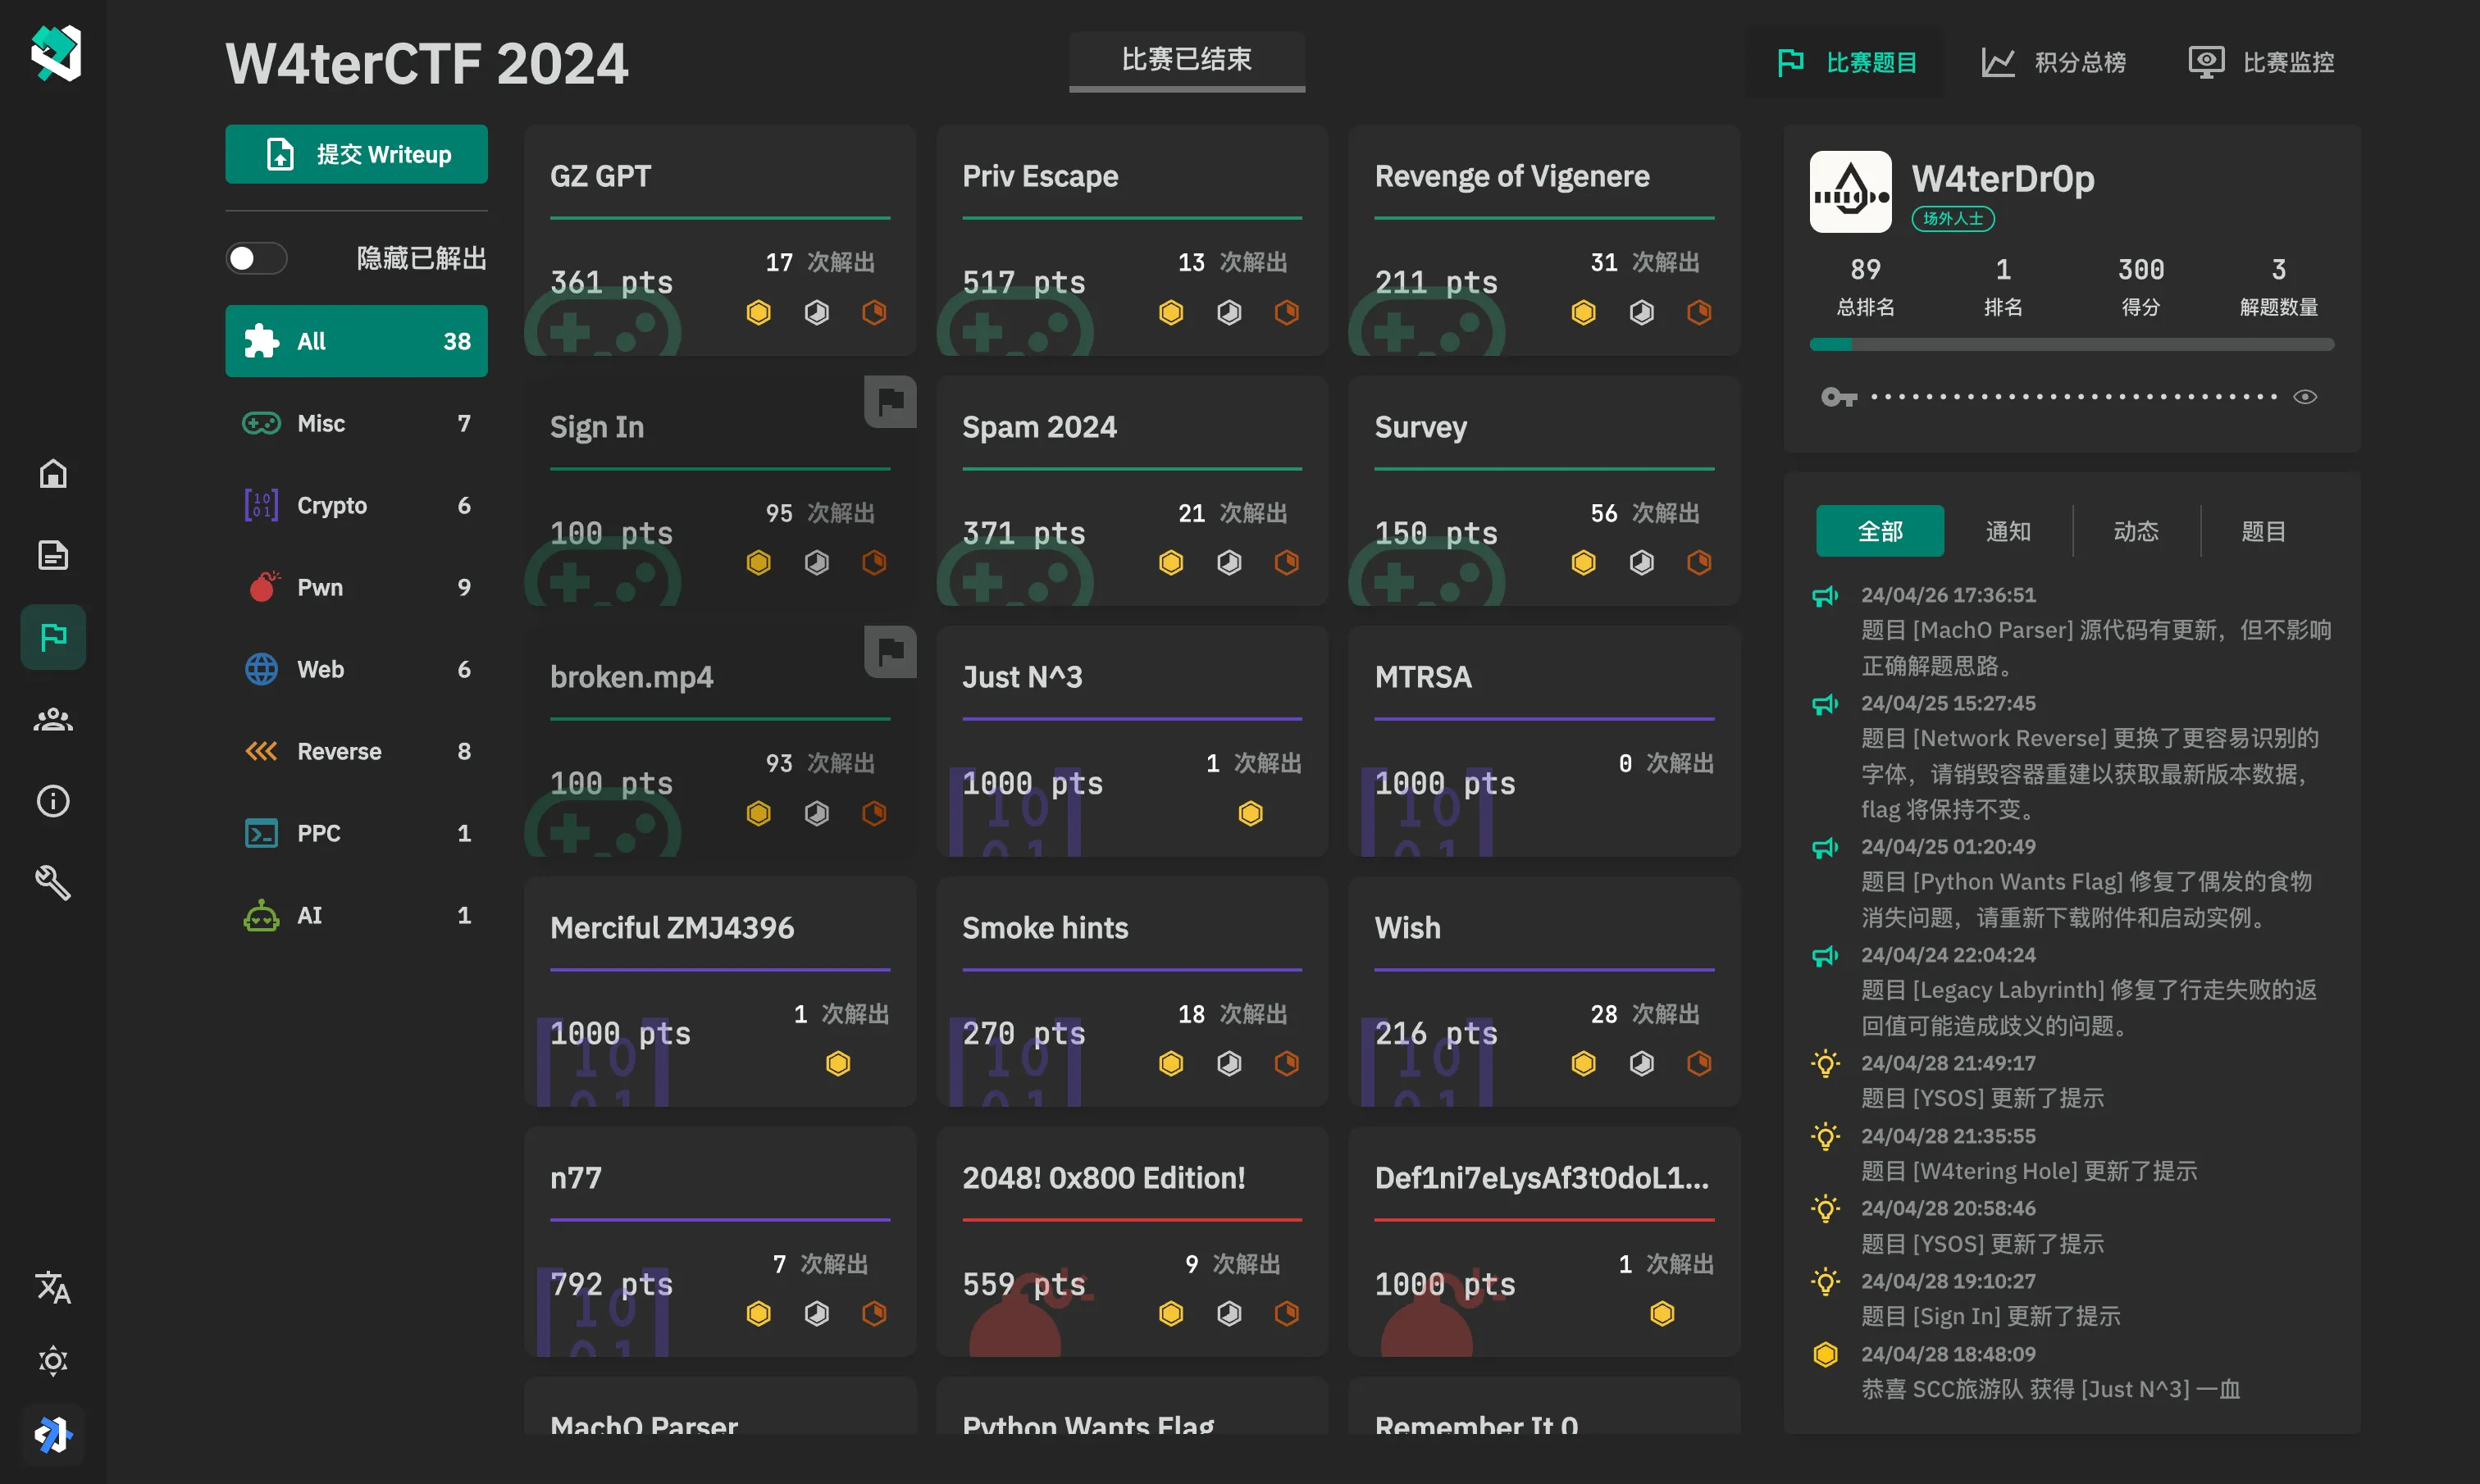
Task: Click the info circle icon in sidebar
Action: tap(53, 801)
